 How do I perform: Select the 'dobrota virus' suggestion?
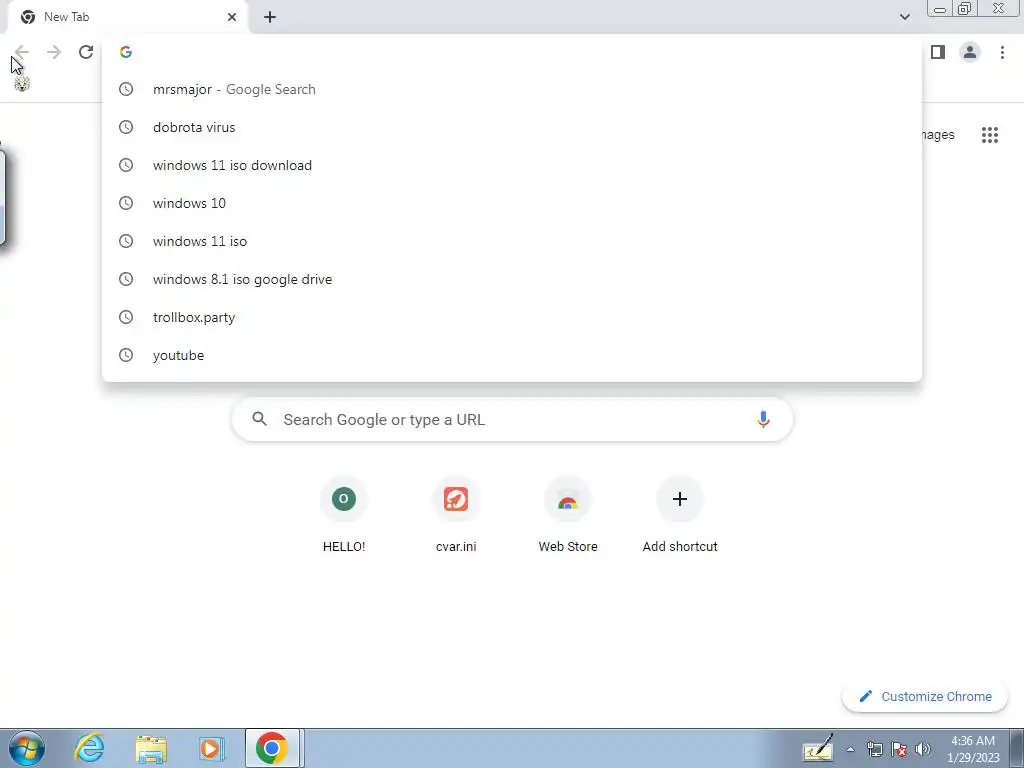point(512,127)
